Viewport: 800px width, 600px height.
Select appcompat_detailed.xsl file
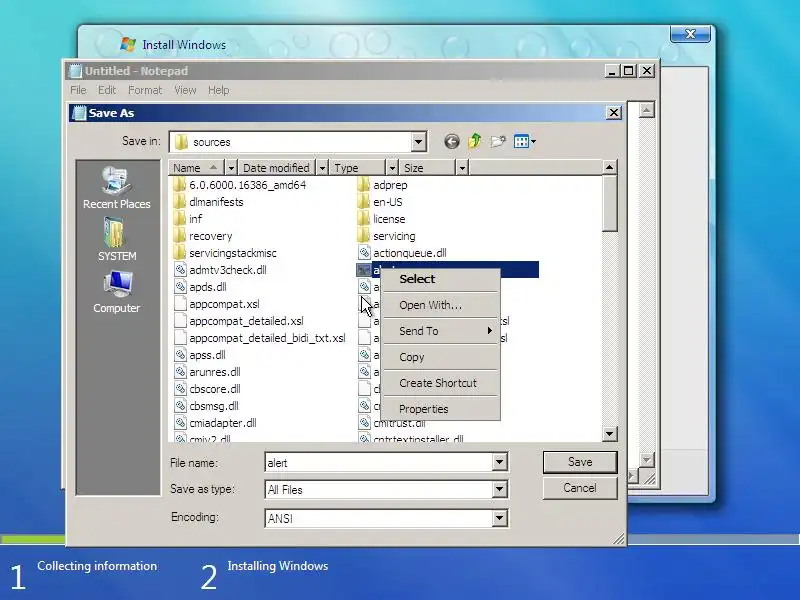[x=239, y=321]
